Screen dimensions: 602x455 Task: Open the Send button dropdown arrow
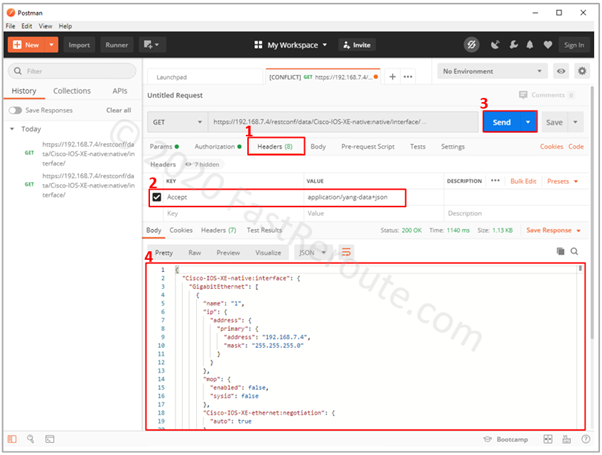click(x=528, y=122)
